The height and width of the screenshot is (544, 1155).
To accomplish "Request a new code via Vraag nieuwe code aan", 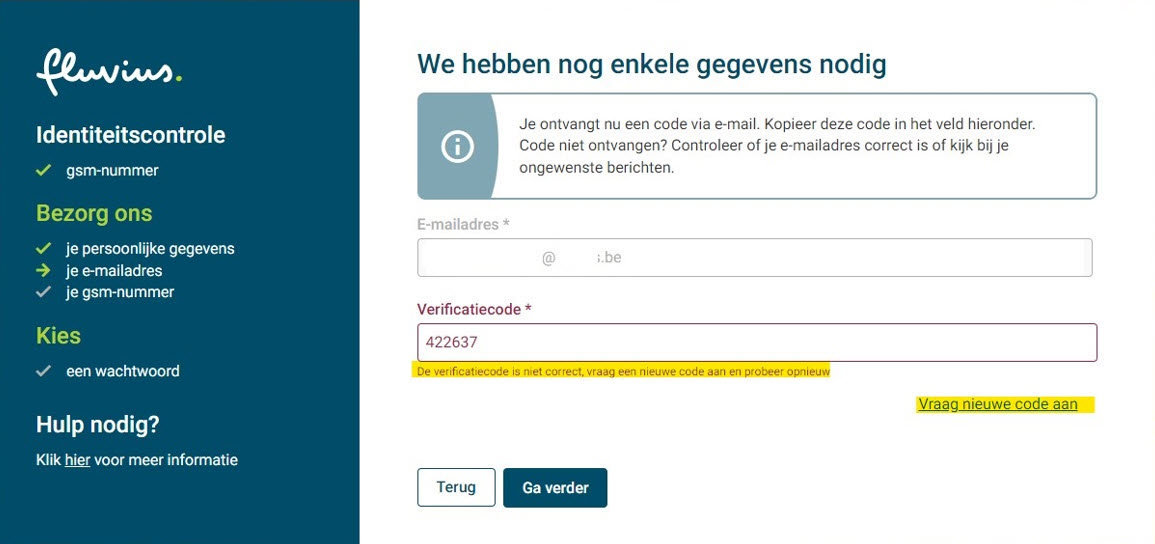I will (997, 404).
